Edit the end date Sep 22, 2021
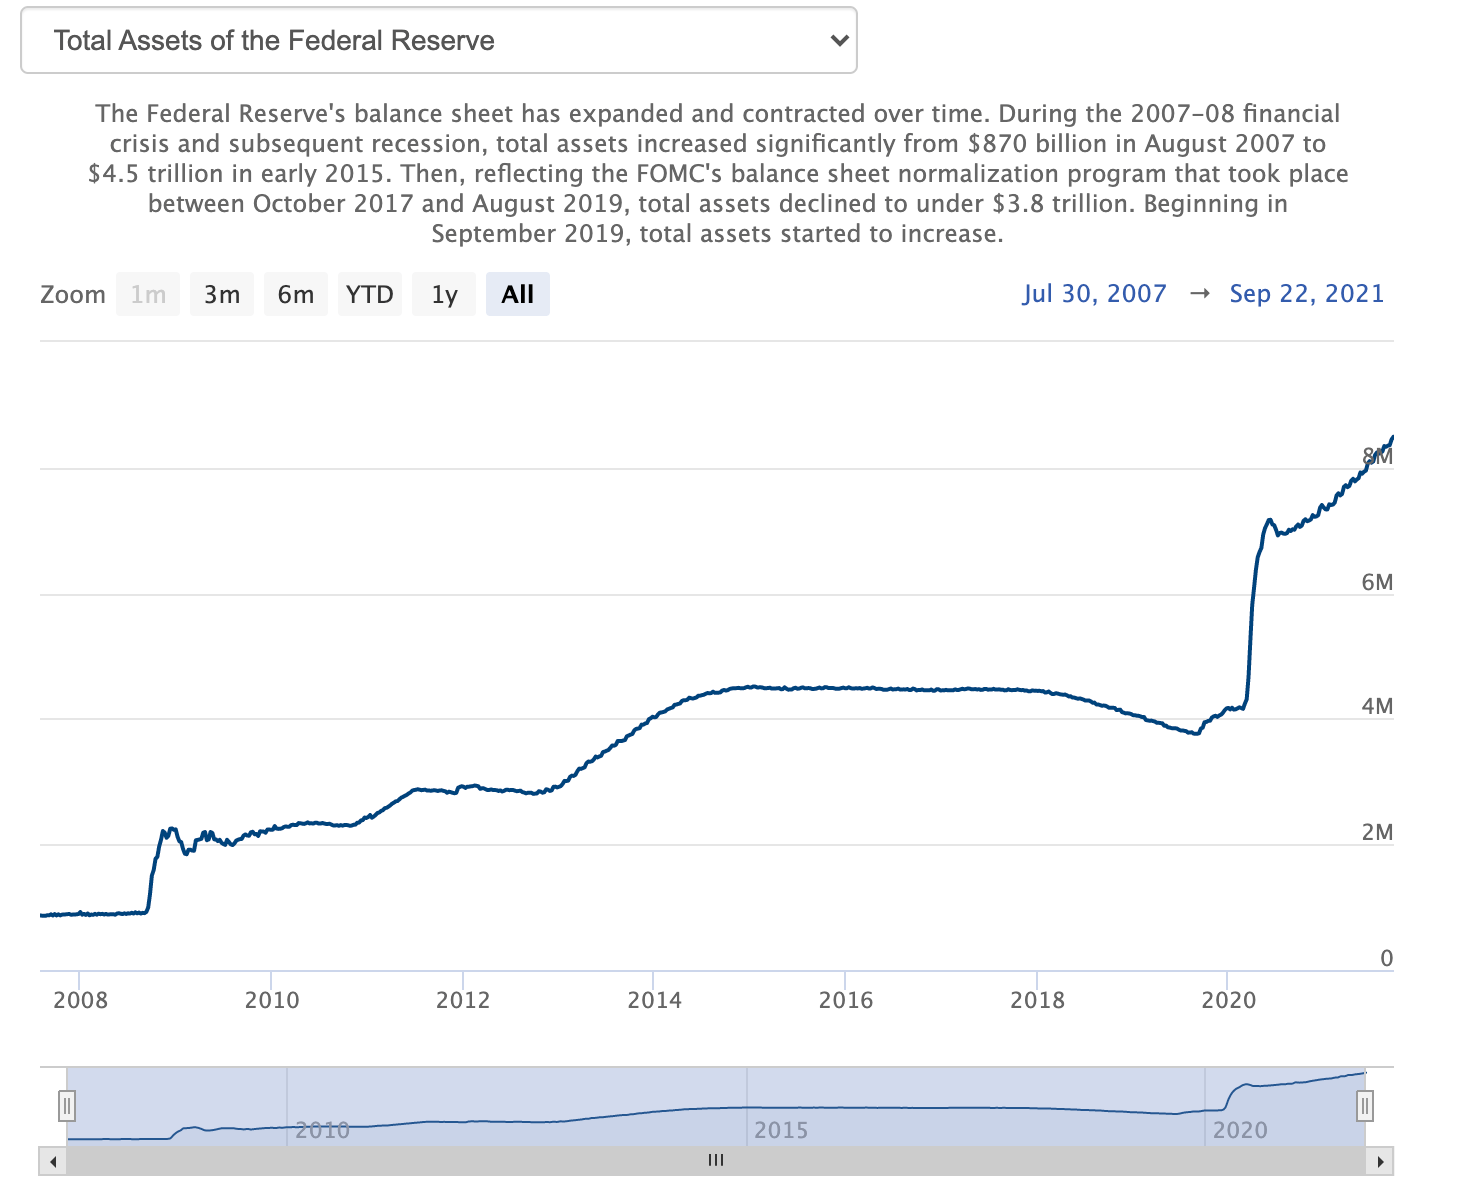 tap(1307, 293)
